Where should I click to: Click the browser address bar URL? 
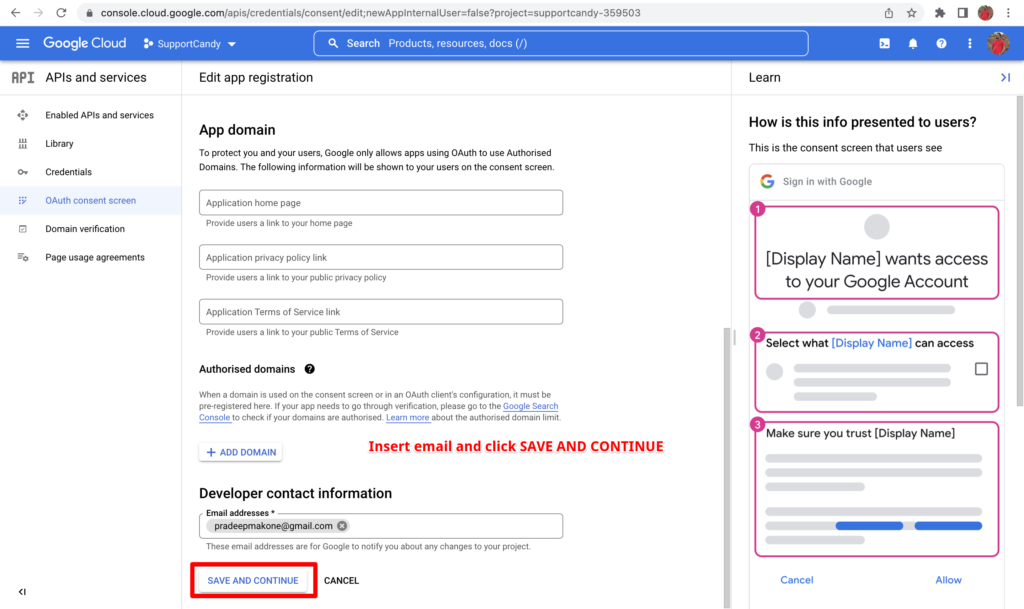pos(370,12)
